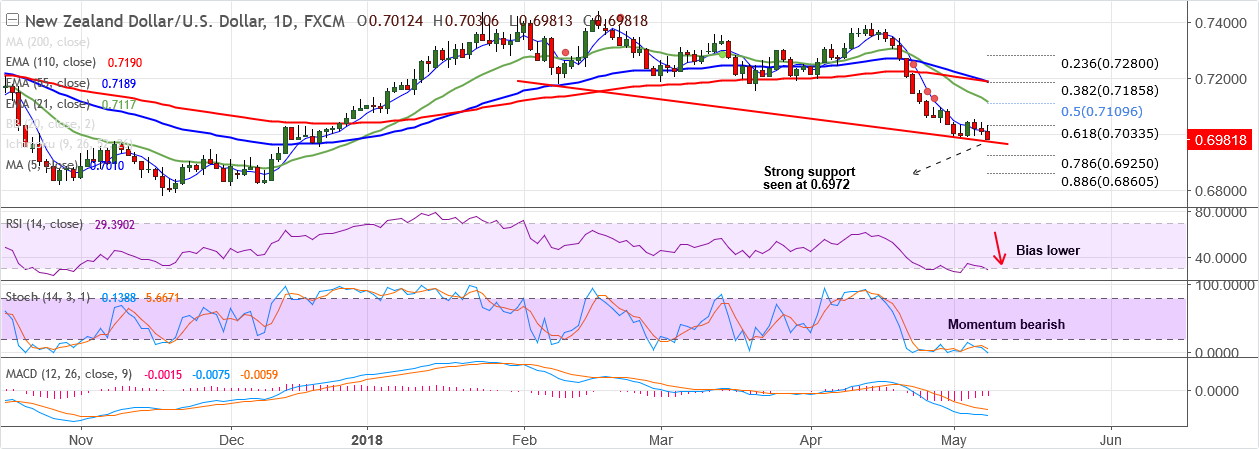Select the EMA (21, close) legend label

click(46, 104)
